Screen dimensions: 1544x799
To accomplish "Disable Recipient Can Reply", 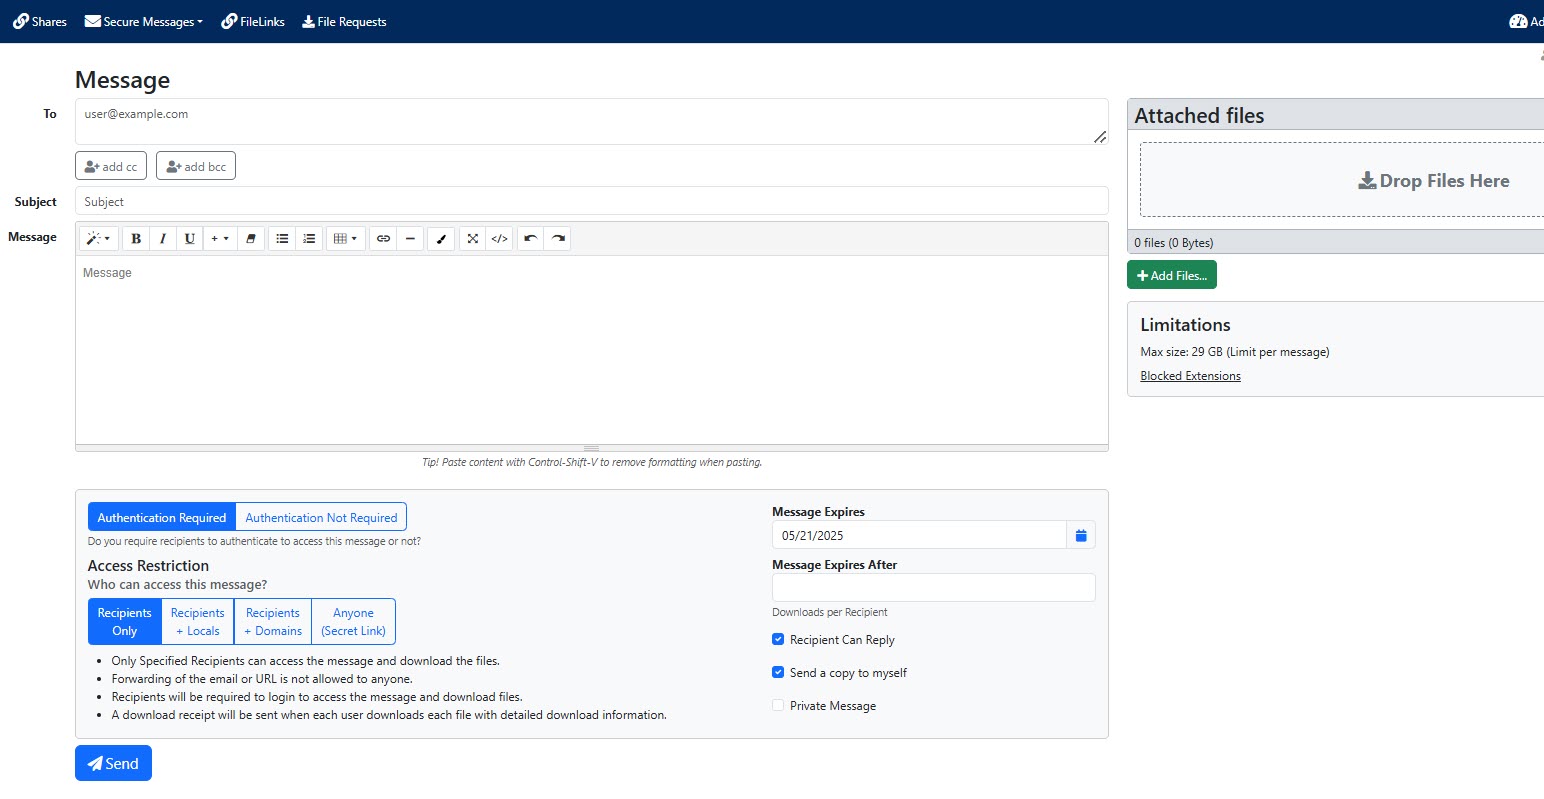I will (x=778, y=639).
